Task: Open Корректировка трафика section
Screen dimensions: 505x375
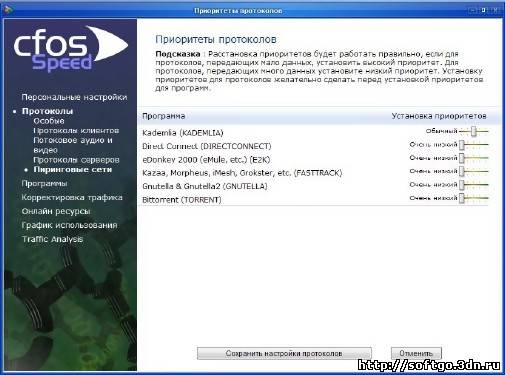Action: pyautogui.click(x=72, y=197)
